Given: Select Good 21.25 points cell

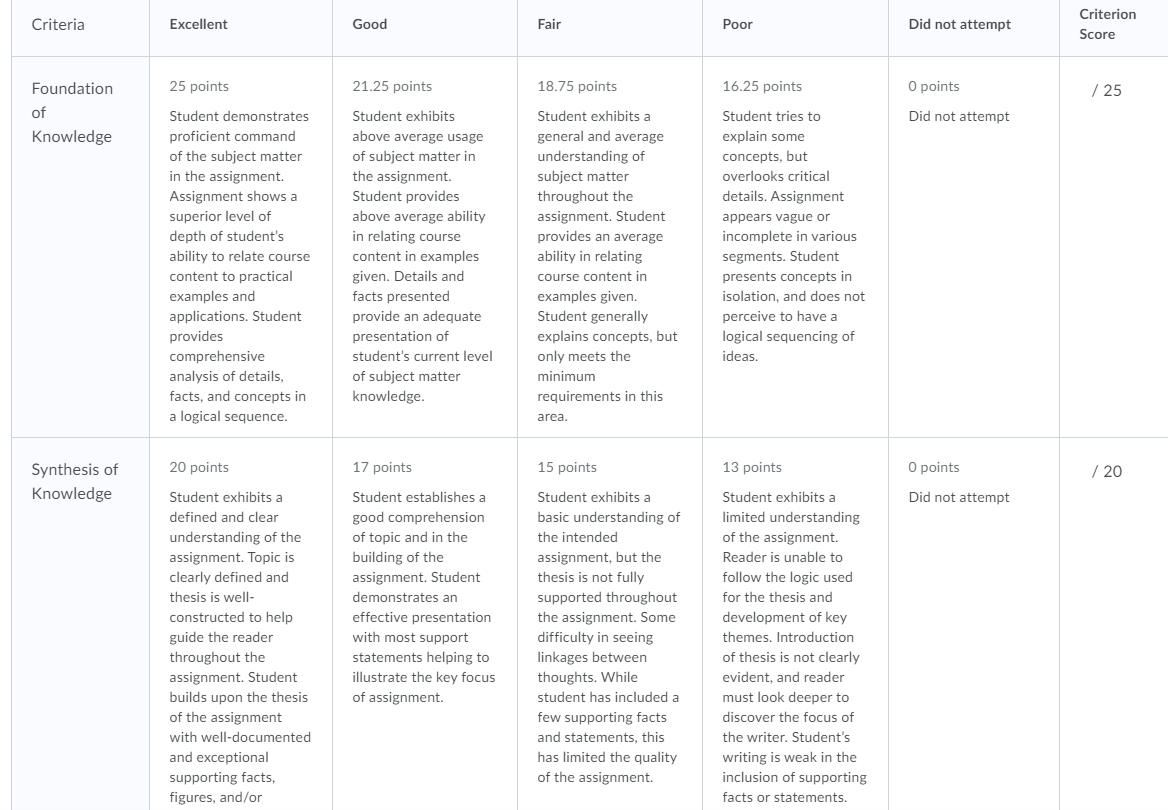Looking at the screenshot, I should pyautogui.click(x=425, y=247).
